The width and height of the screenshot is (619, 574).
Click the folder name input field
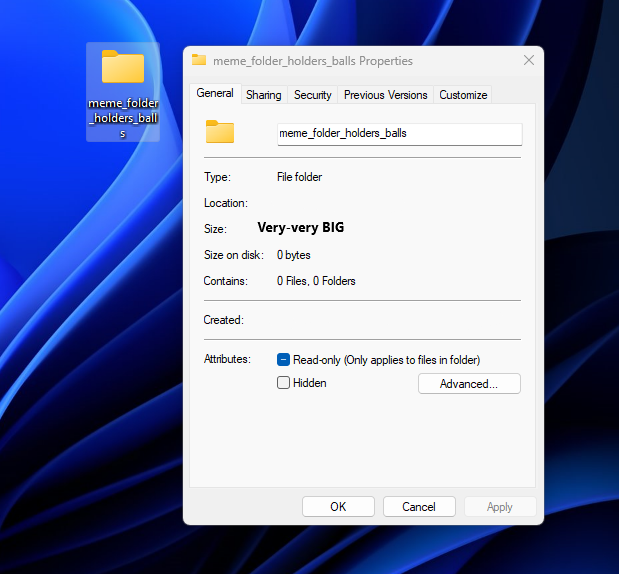click(x=400, y=134)
